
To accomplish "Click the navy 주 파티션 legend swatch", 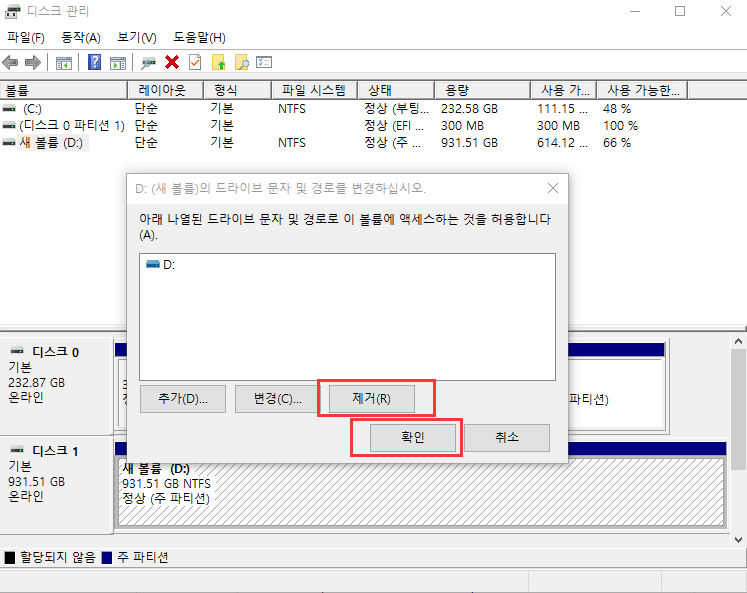I will tap(107, 558).
